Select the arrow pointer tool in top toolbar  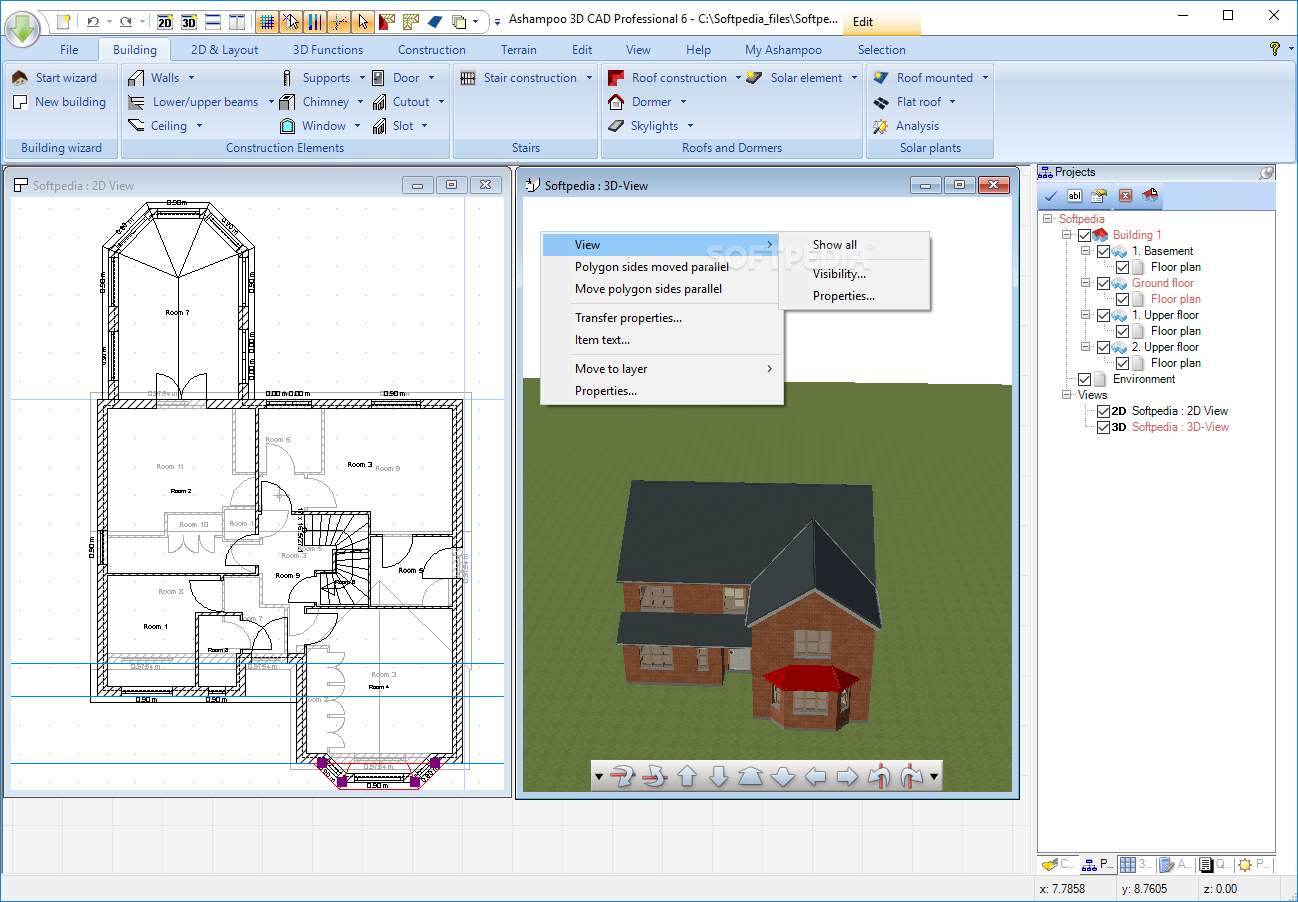pos(363,21)
